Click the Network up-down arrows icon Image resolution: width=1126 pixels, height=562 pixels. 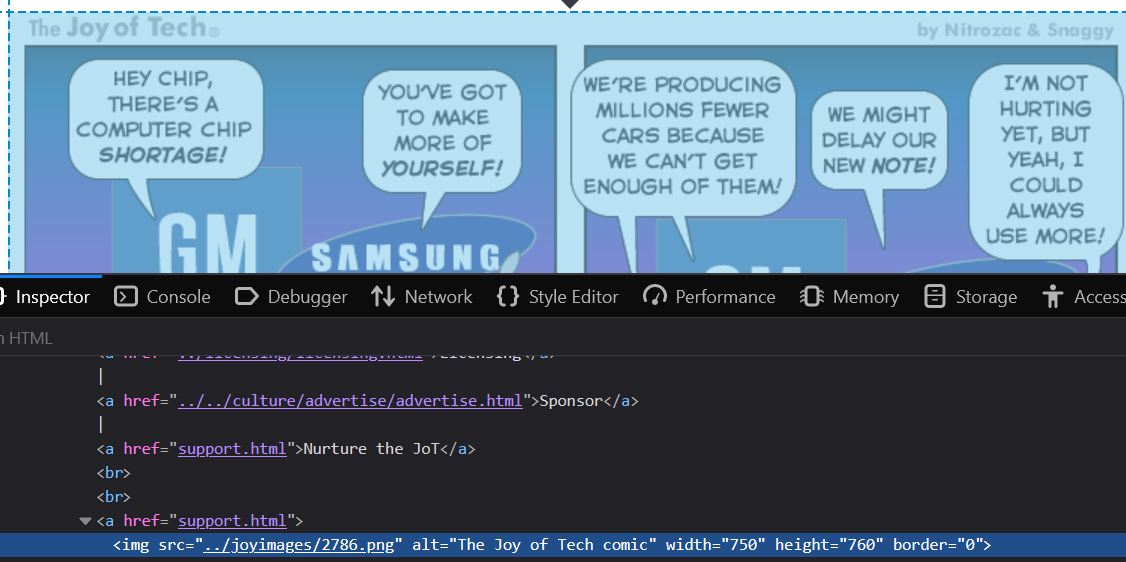click(x=383, y=296)
